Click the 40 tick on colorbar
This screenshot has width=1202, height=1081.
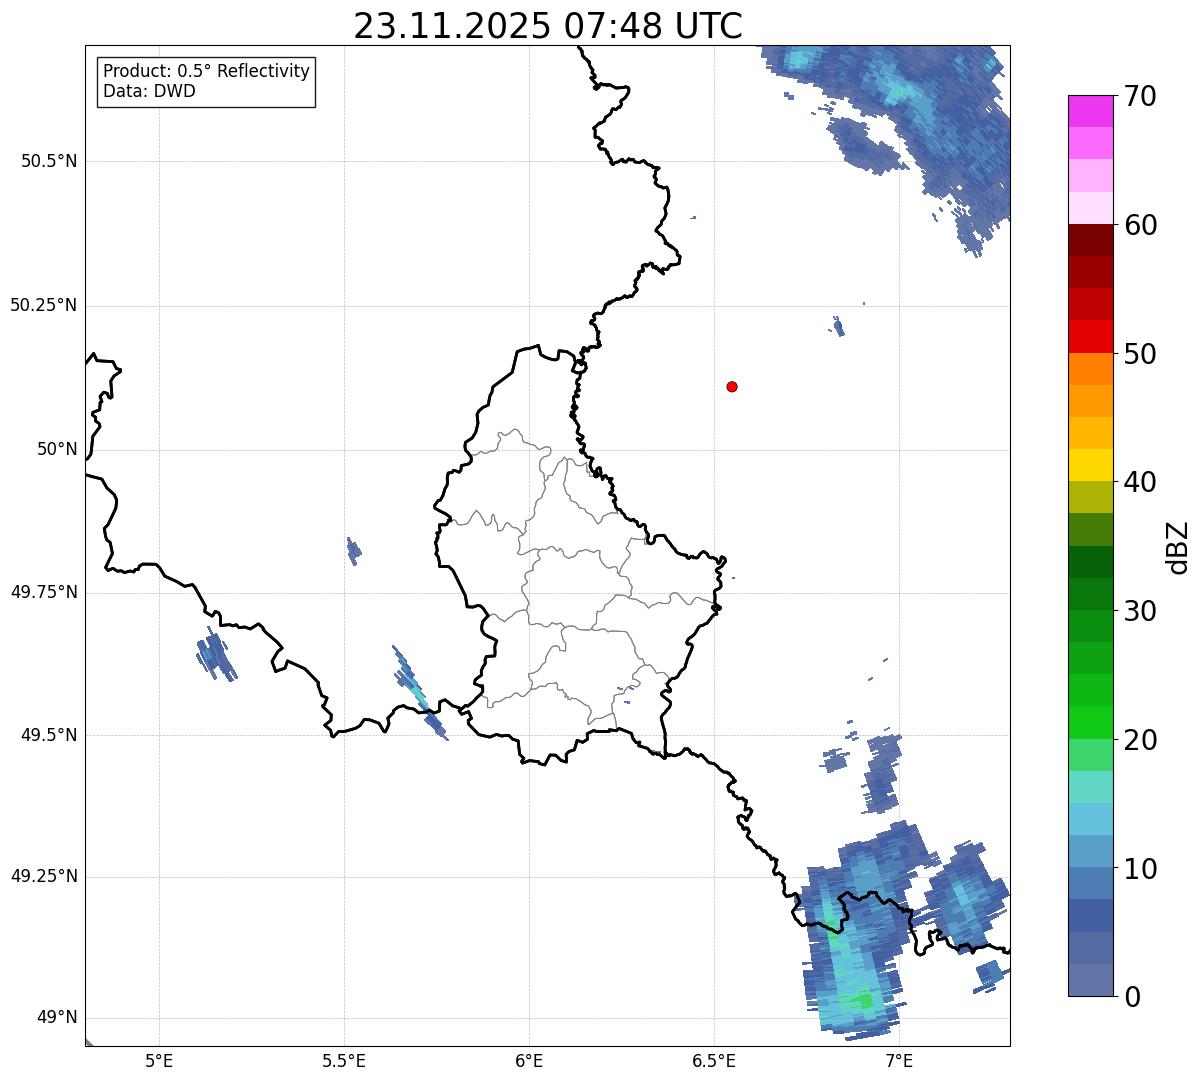tap(1140, 482)
